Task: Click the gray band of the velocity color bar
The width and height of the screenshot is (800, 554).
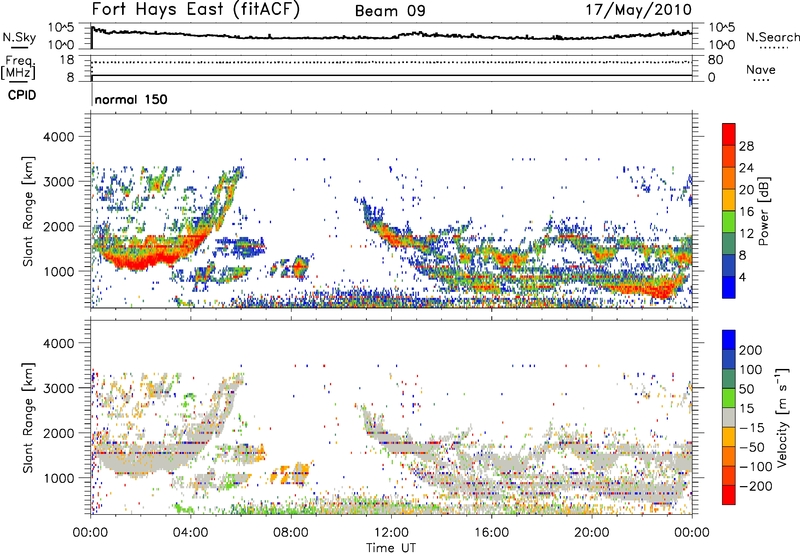Action: point(729,418)
